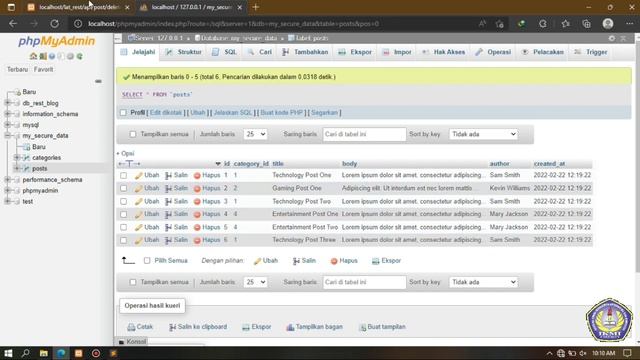Viewport: 640px width, 360px height.
Task: Click the browser refresh icon
Action: pyautogui.click(x=54, y=24)
